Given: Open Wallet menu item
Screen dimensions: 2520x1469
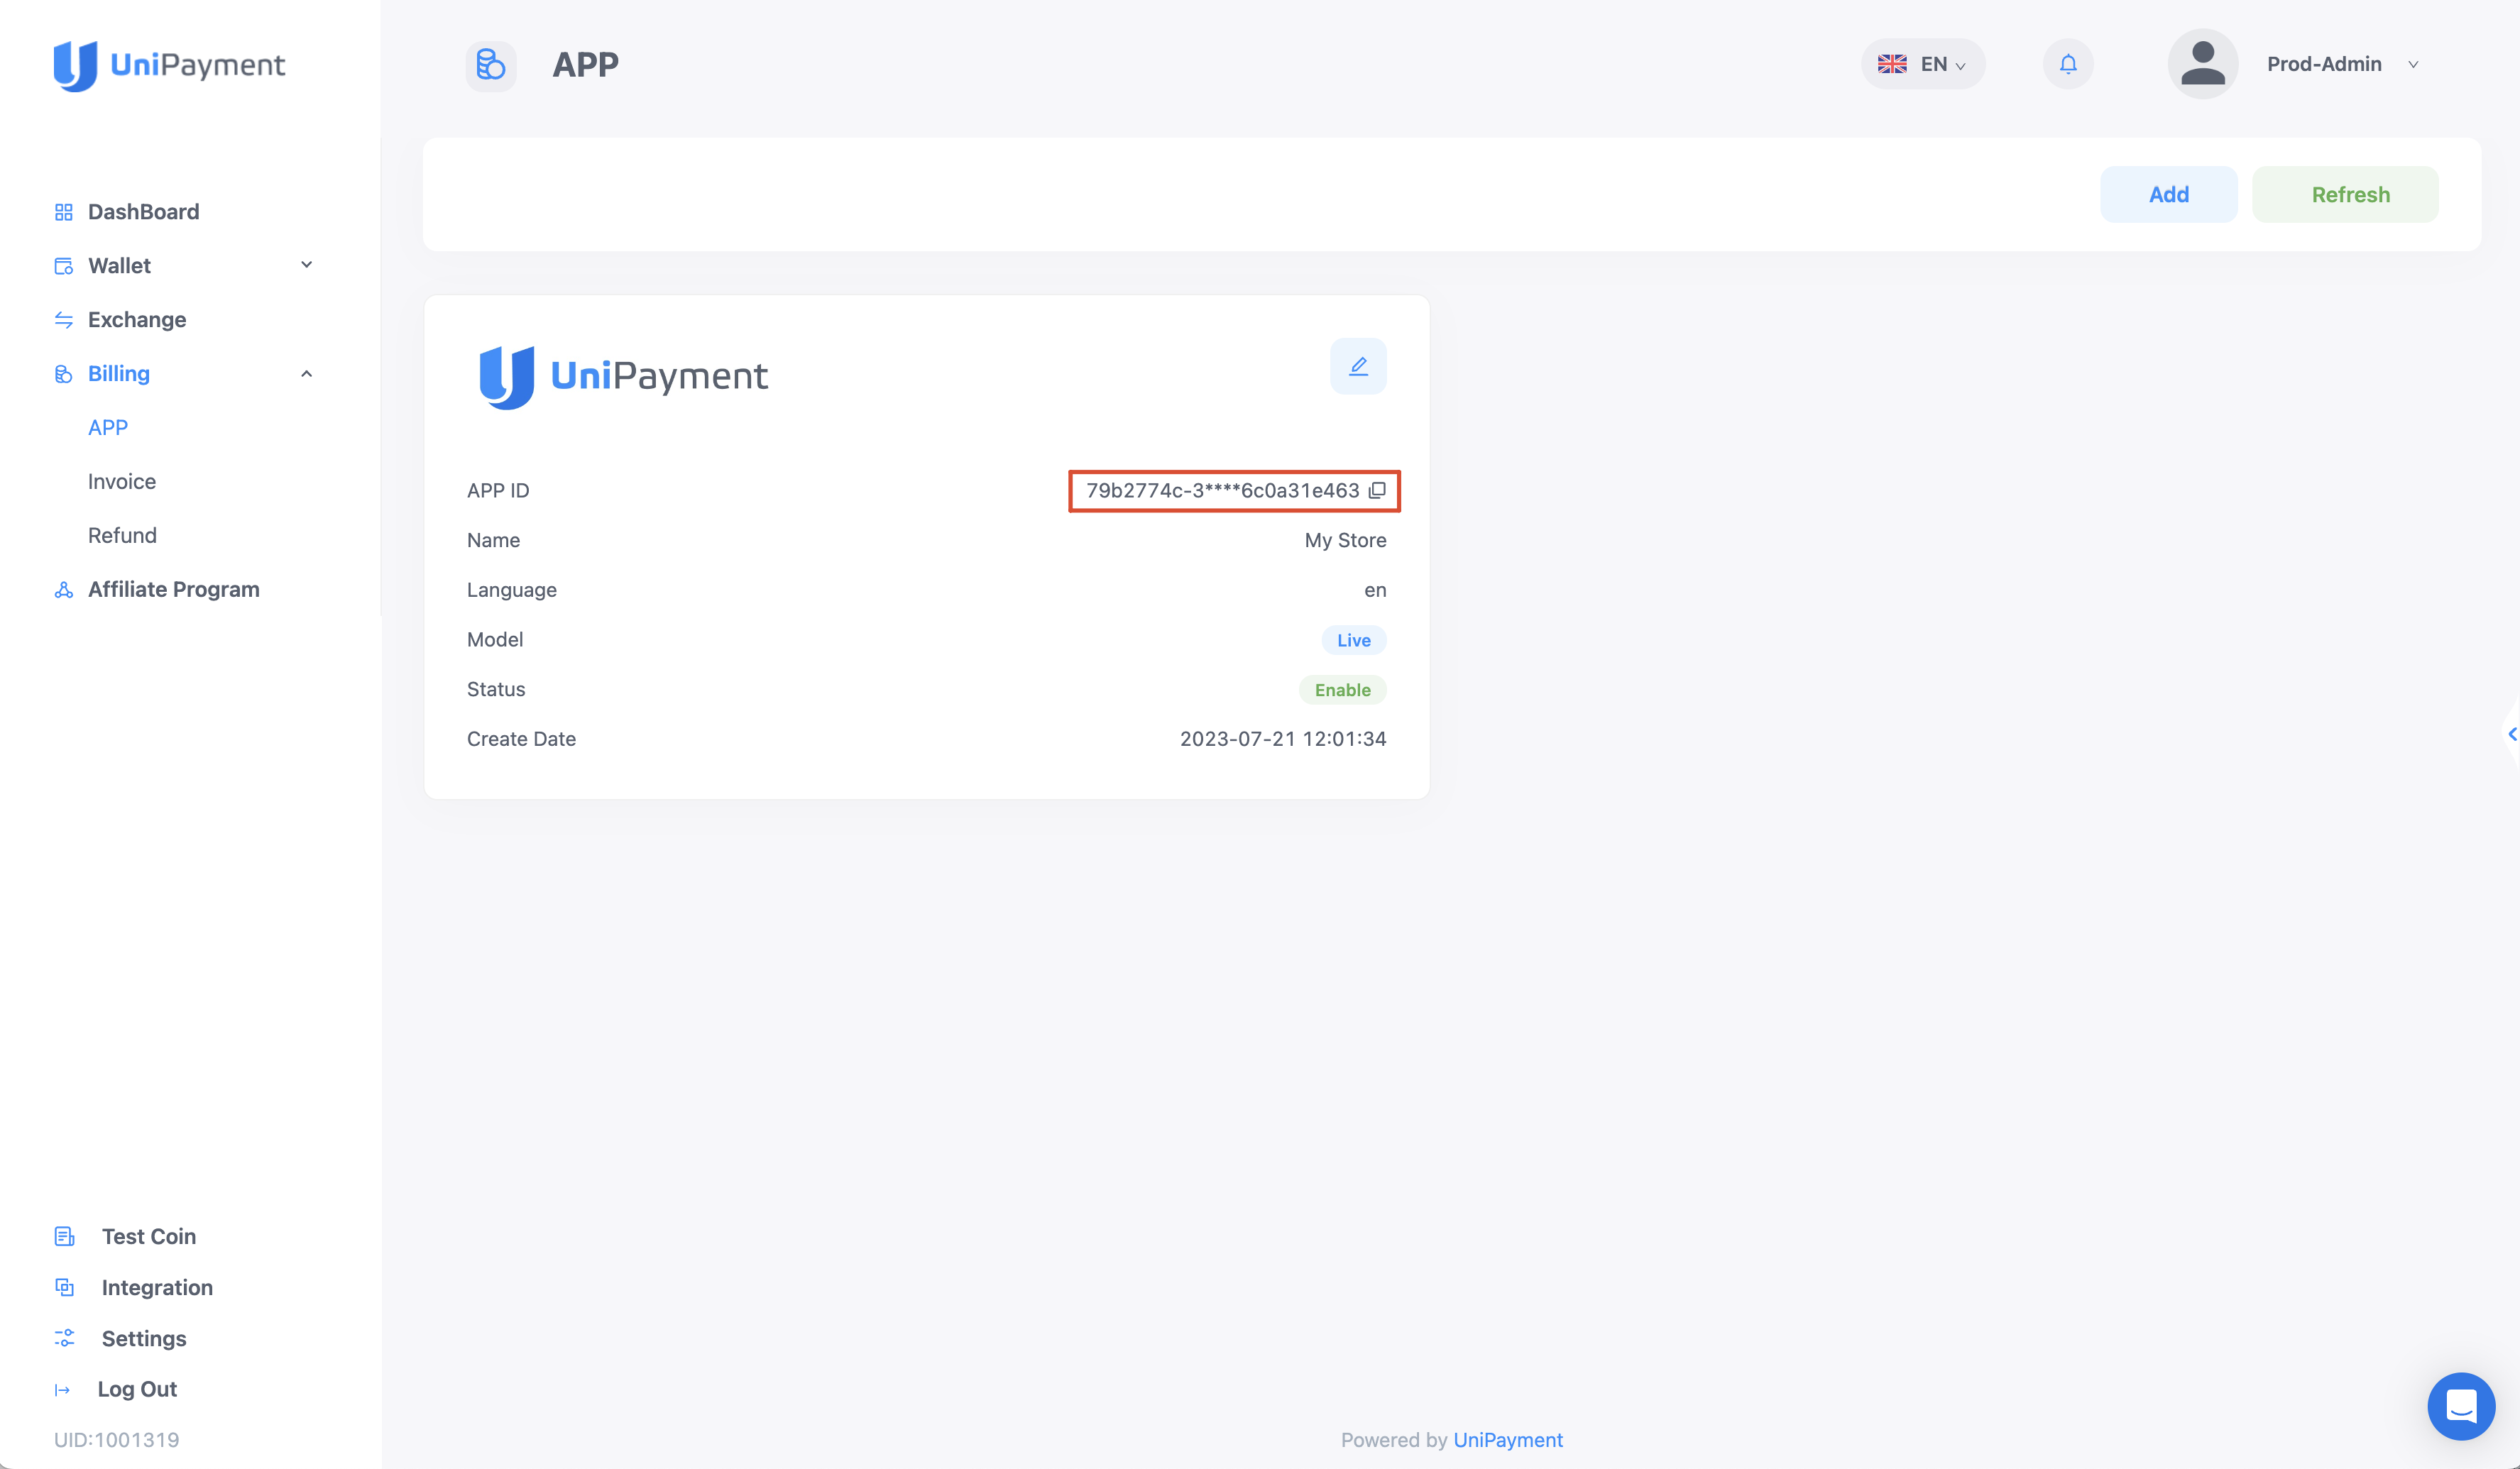Looking at the screenshot, I should (x=120, y=266).
